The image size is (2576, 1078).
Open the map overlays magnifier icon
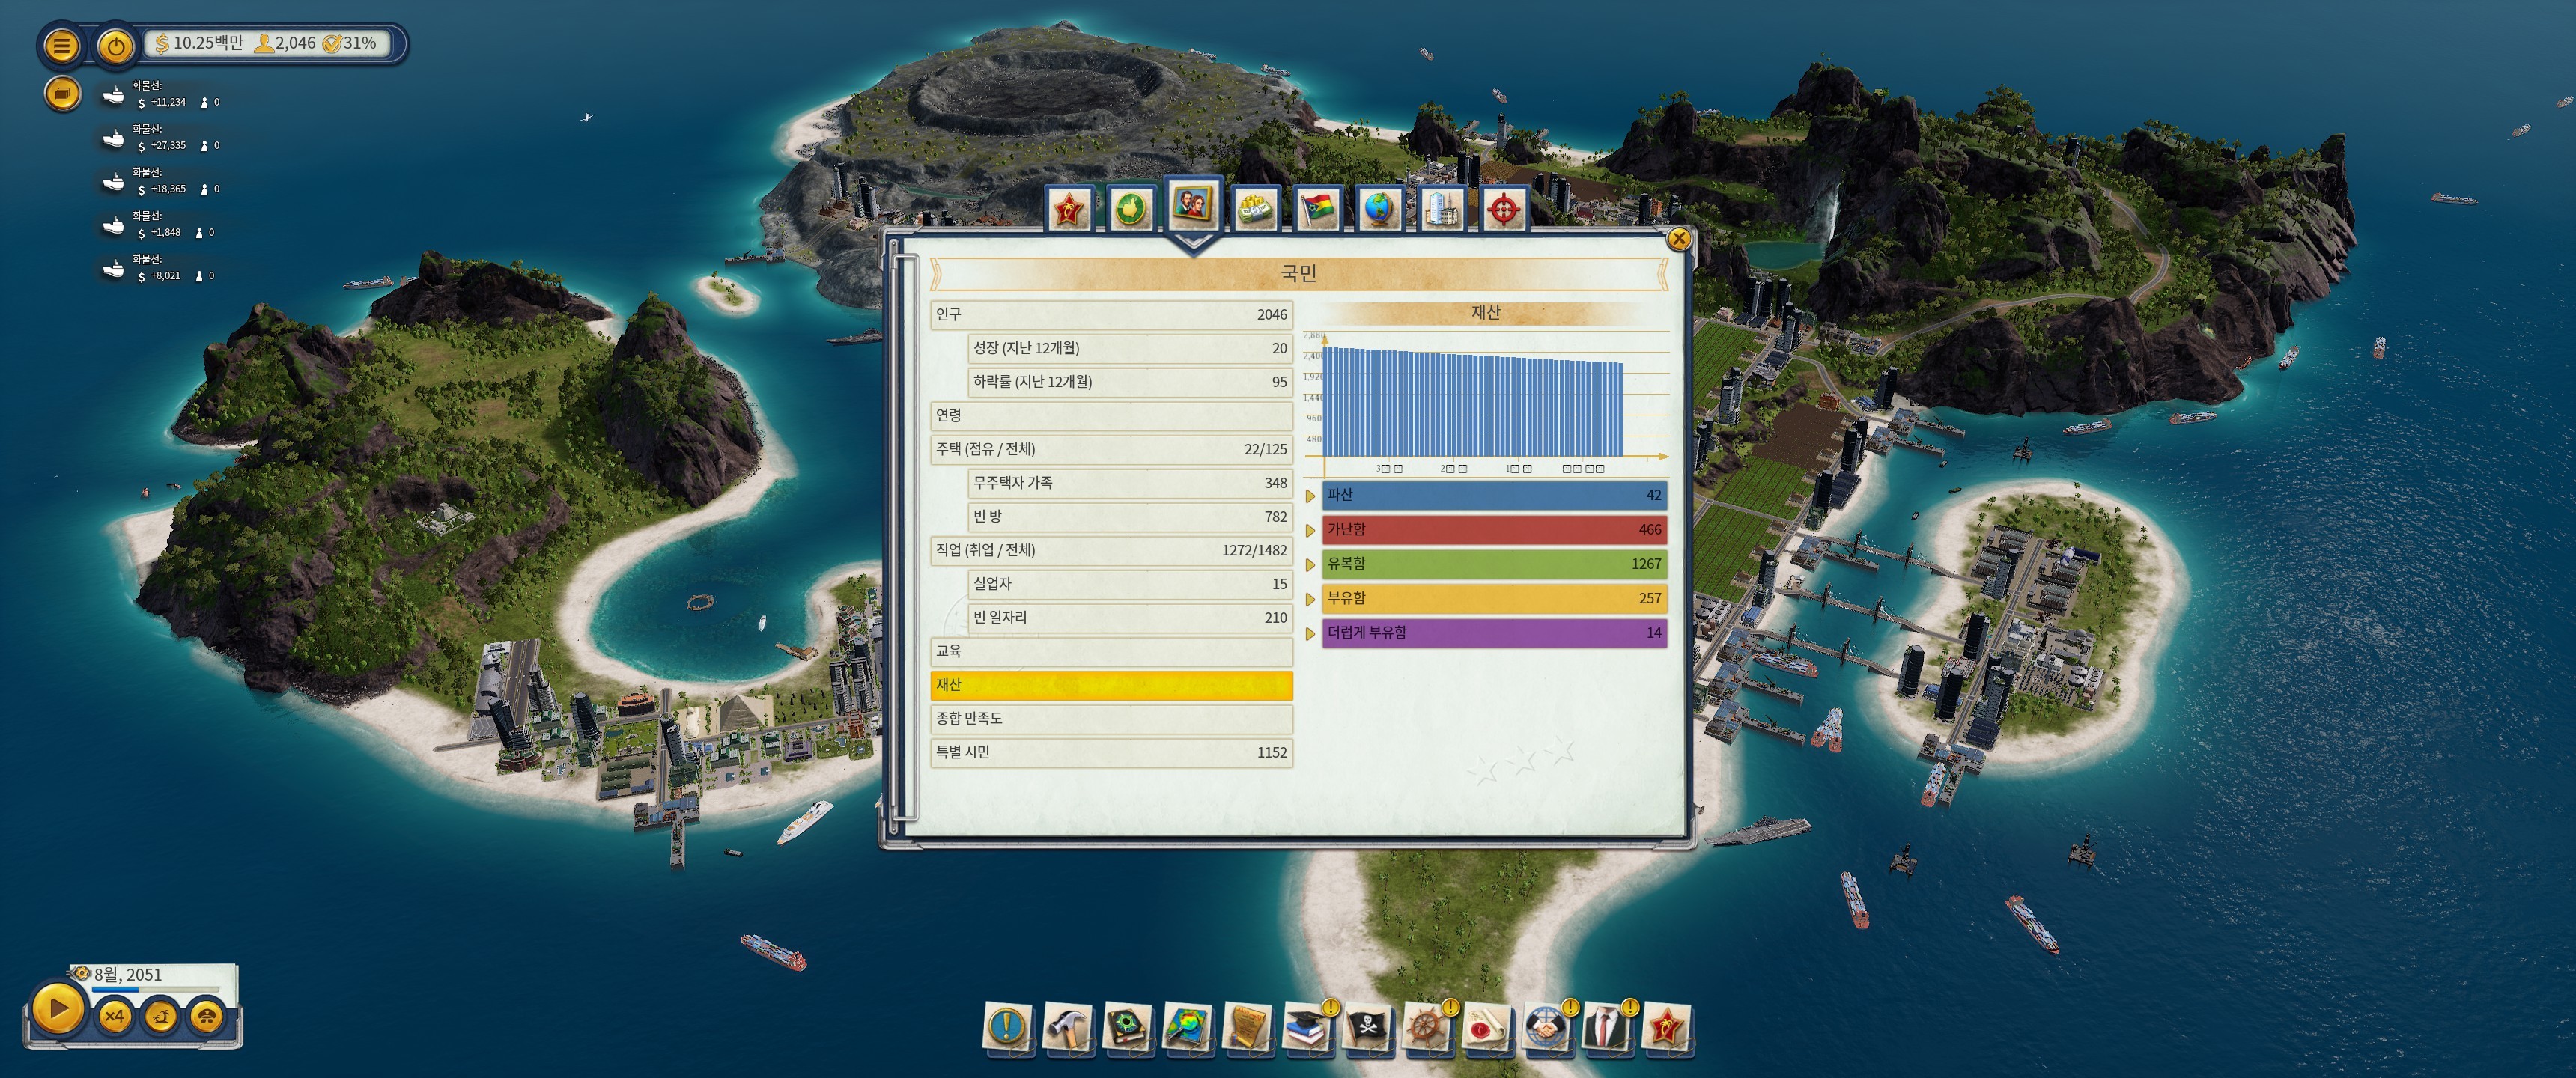(1187, 1027)
